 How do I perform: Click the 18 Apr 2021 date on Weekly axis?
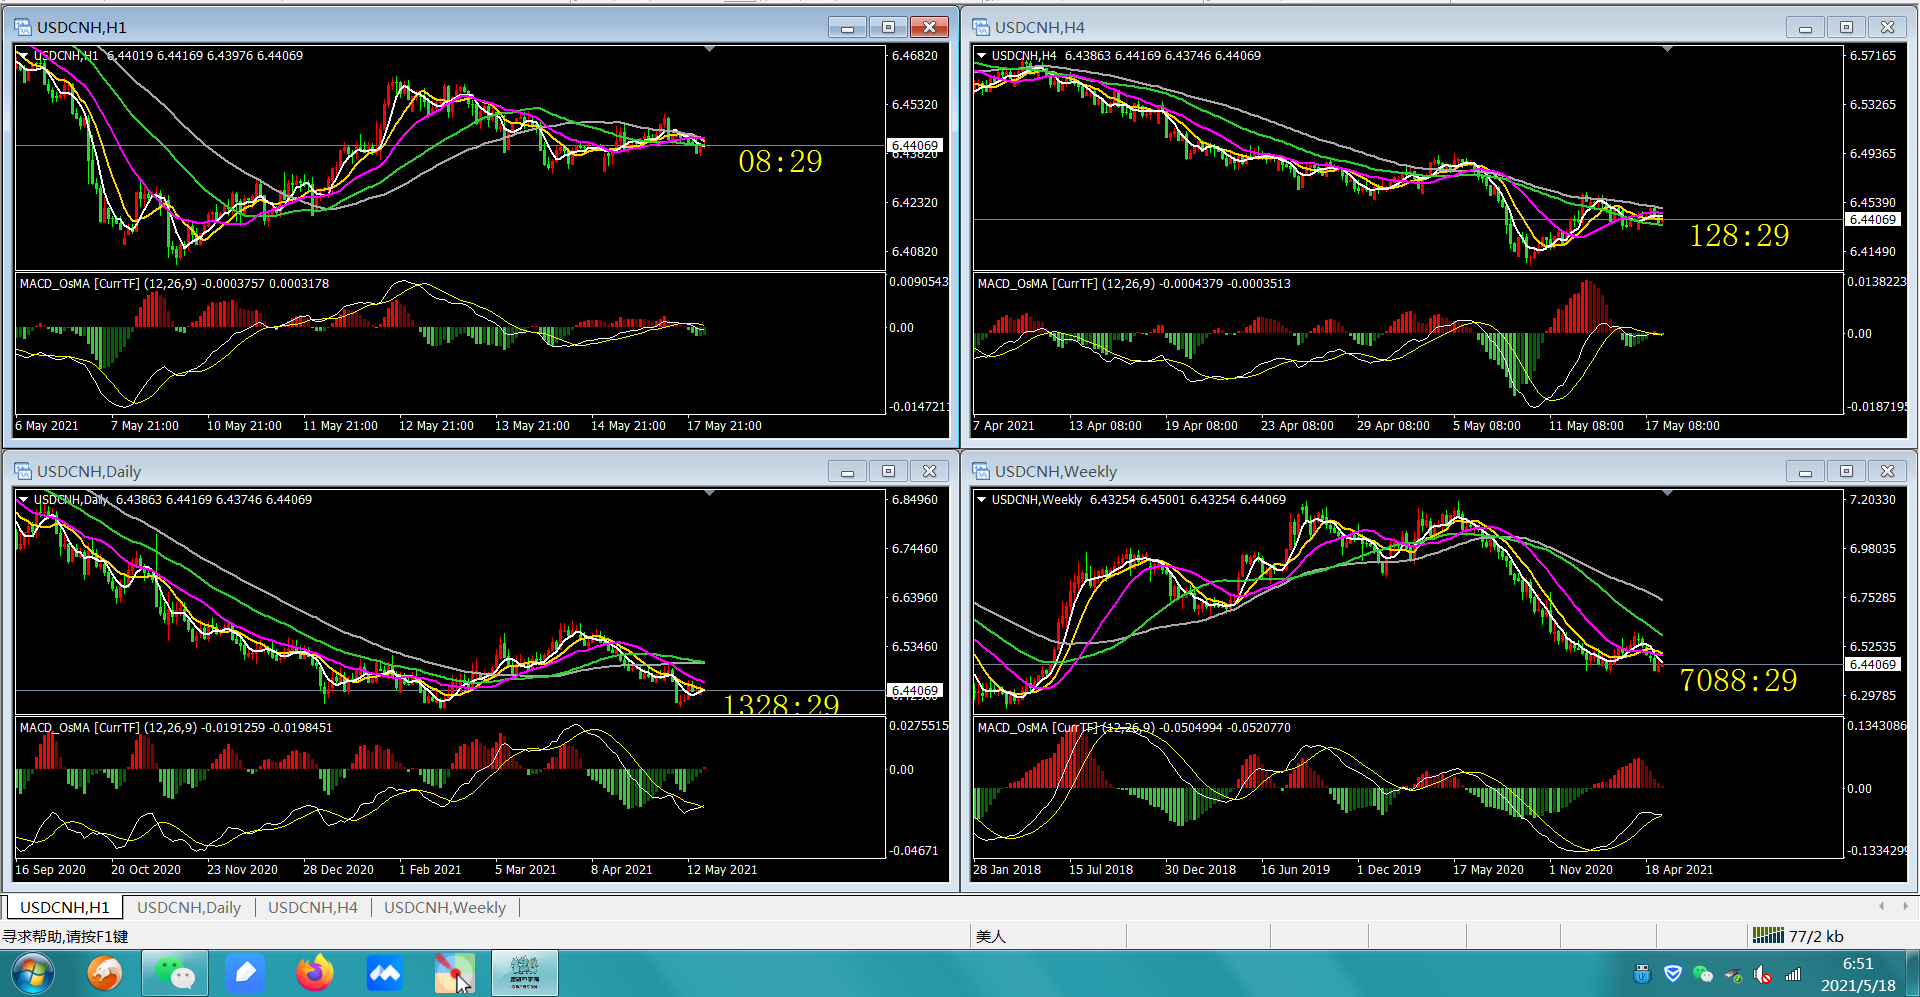coord(1679,870)
